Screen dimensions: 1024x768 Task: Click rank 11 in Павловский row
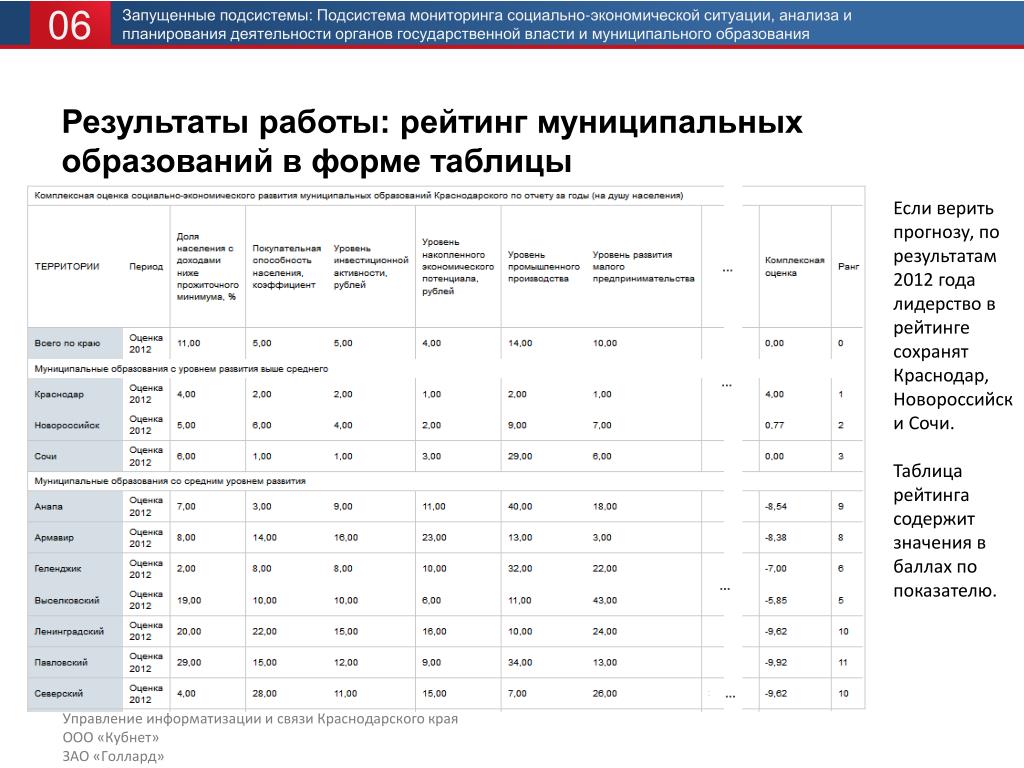843,662
